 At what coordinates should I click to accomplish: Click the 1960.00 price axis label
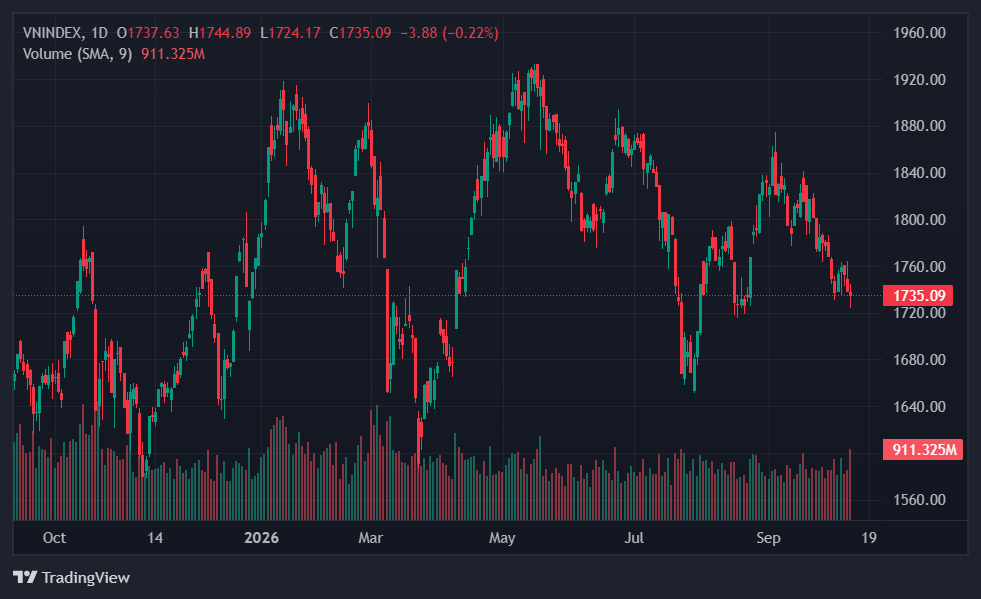pyautogui.click(x=919, y=33)
